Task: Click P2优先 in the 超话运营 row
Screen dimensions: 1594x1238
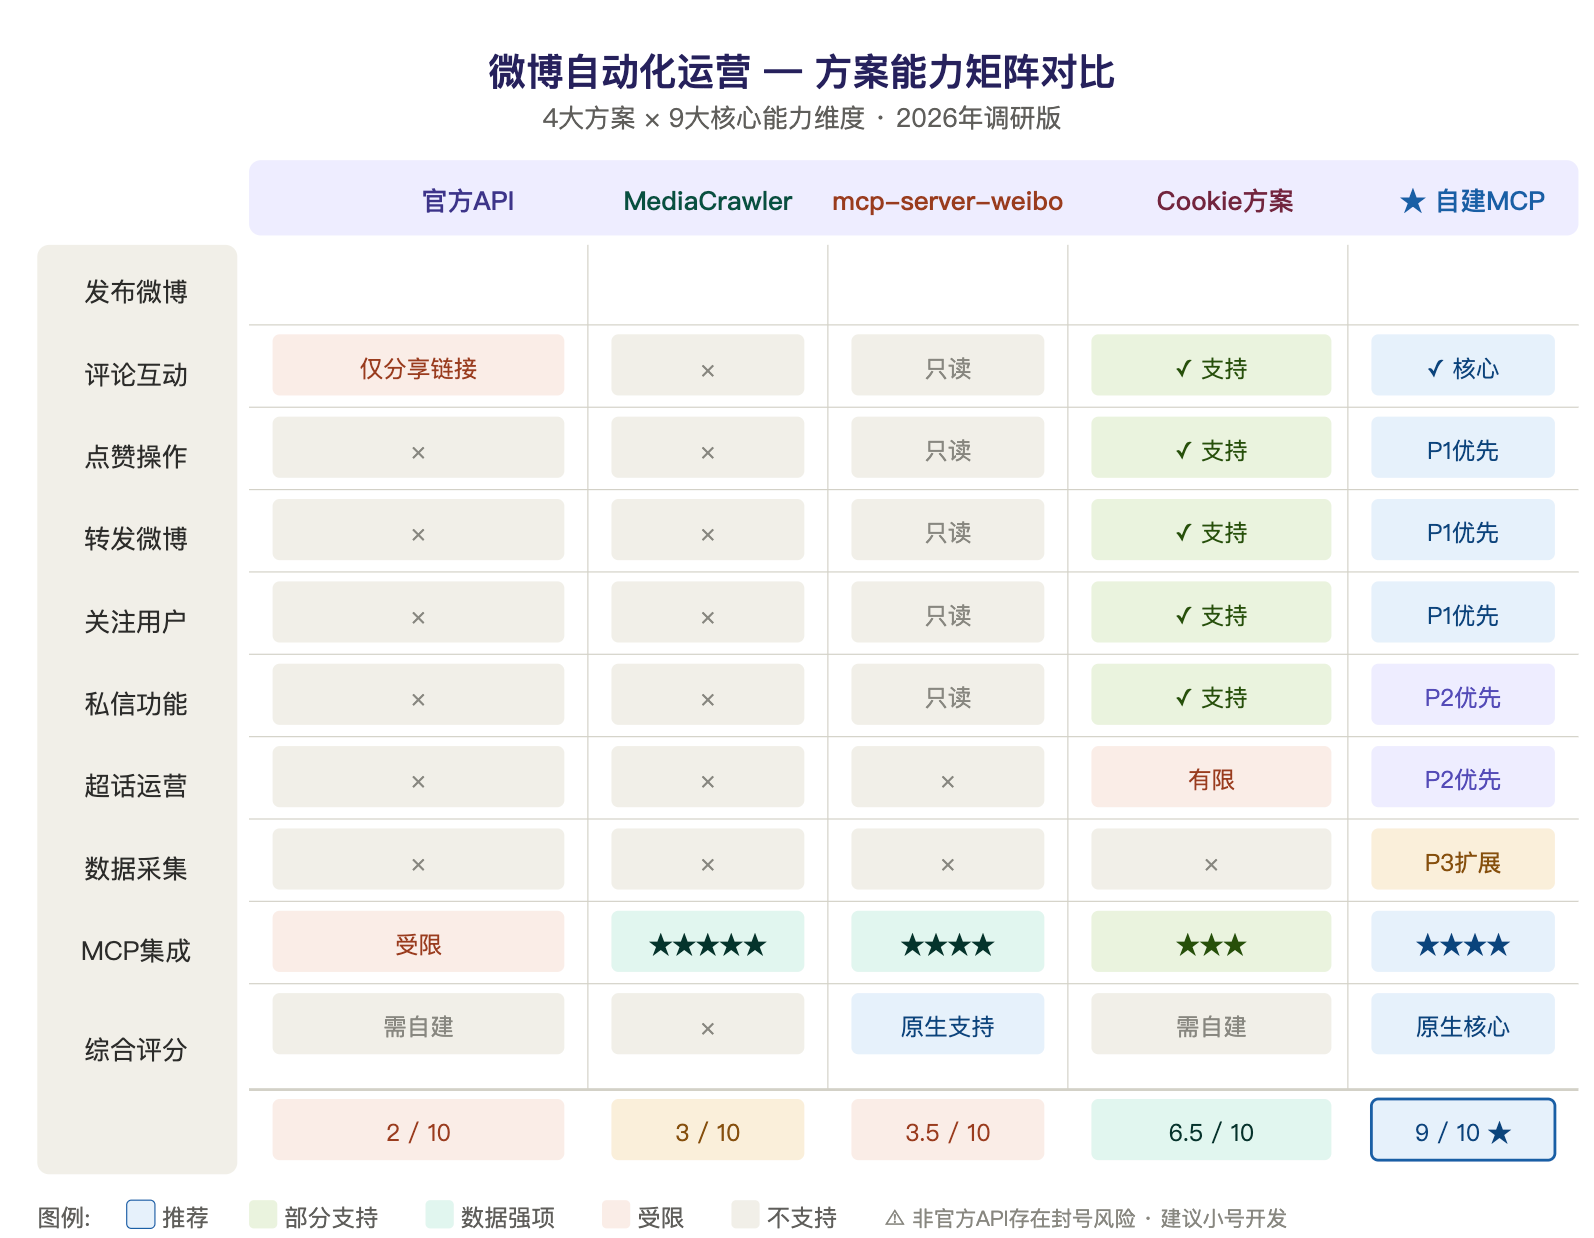Action: coord(1463,777)
